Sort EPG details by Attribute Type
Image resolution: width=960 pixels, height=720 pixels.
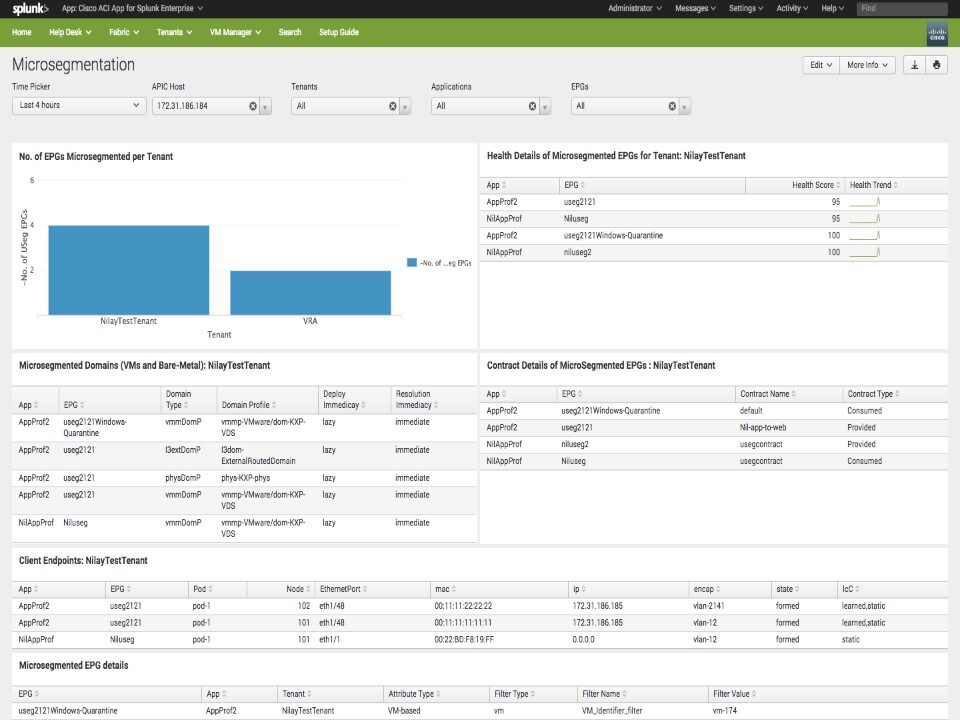414,694
